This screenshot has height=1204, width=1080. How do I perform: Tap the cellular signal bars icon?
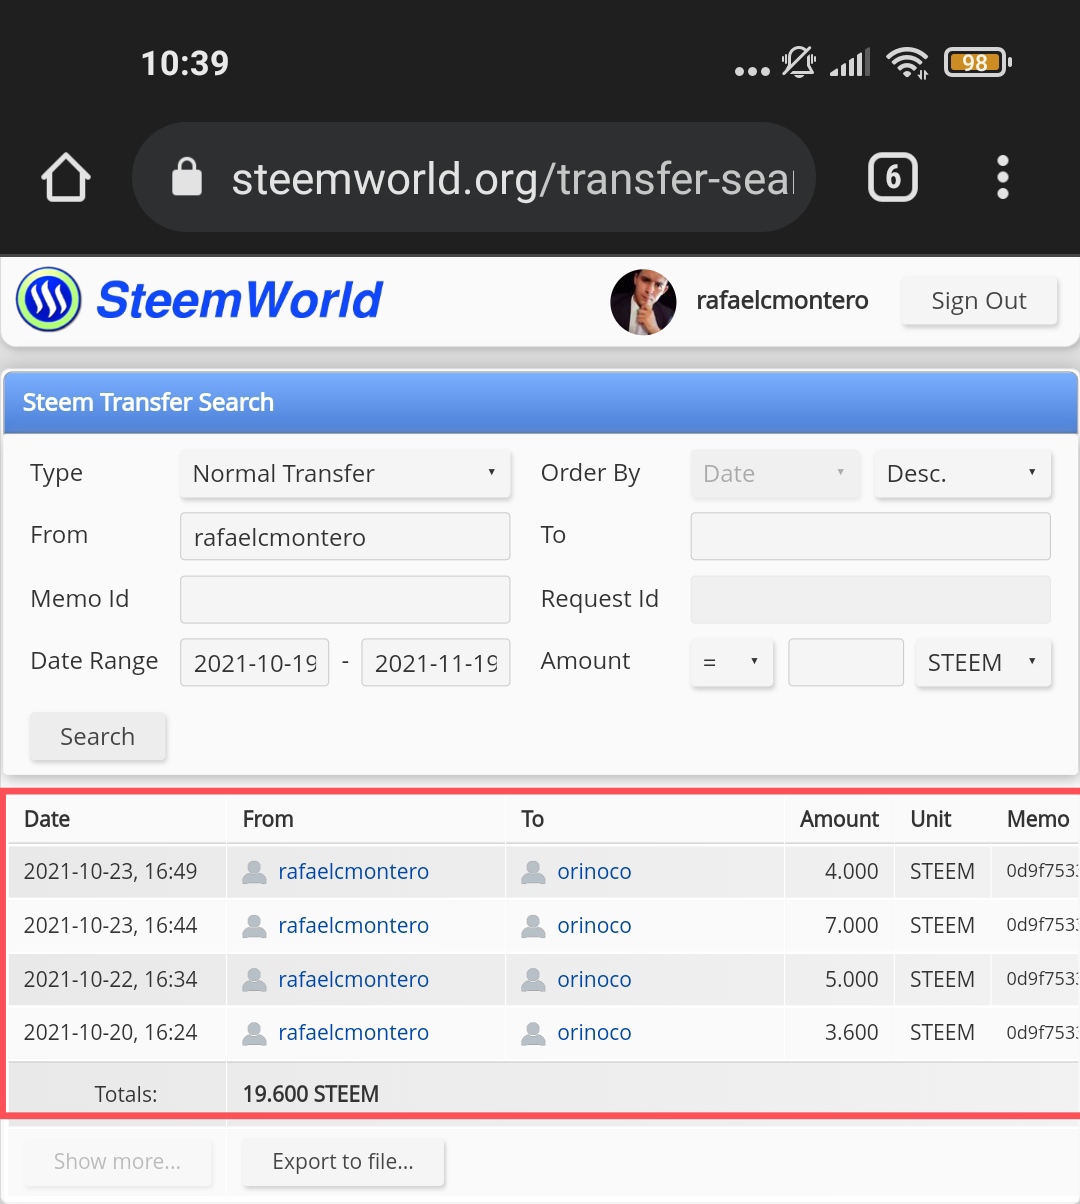pos(850,63)
